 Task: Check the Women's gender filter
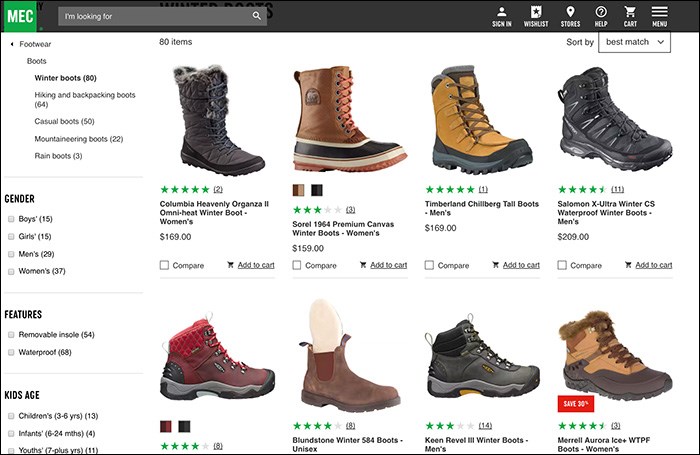click(x=11, y=271)
